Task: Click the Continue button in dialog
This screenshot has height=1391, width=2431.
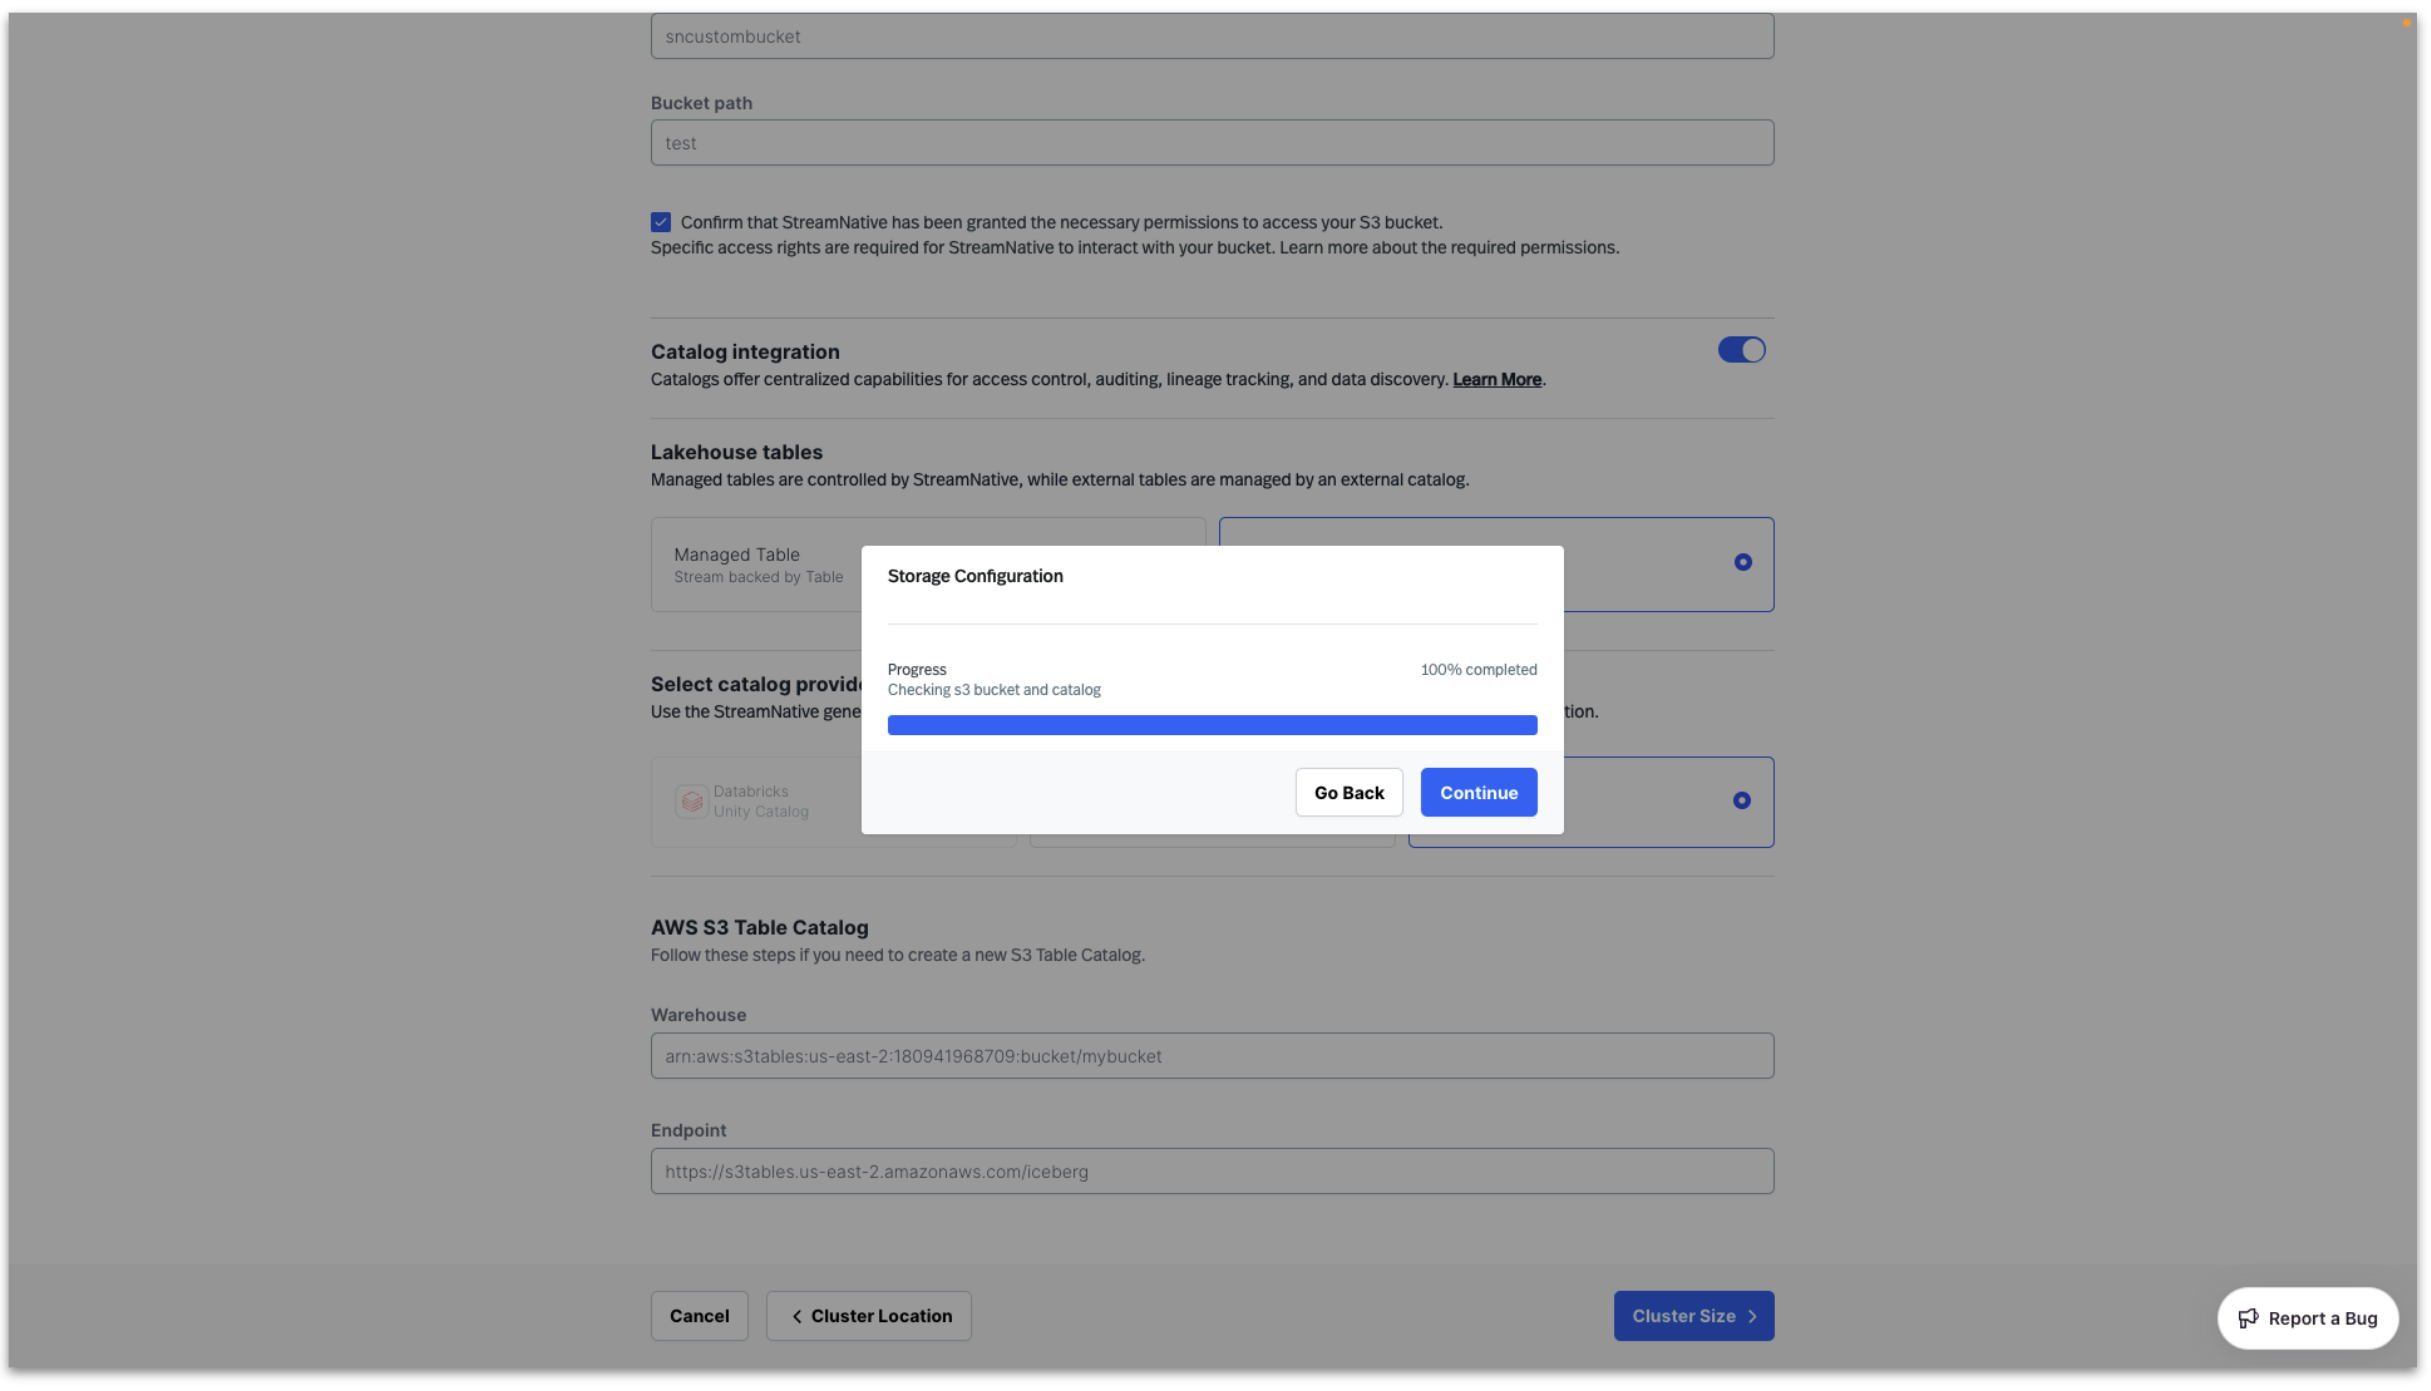Action: pos(1478,792)
